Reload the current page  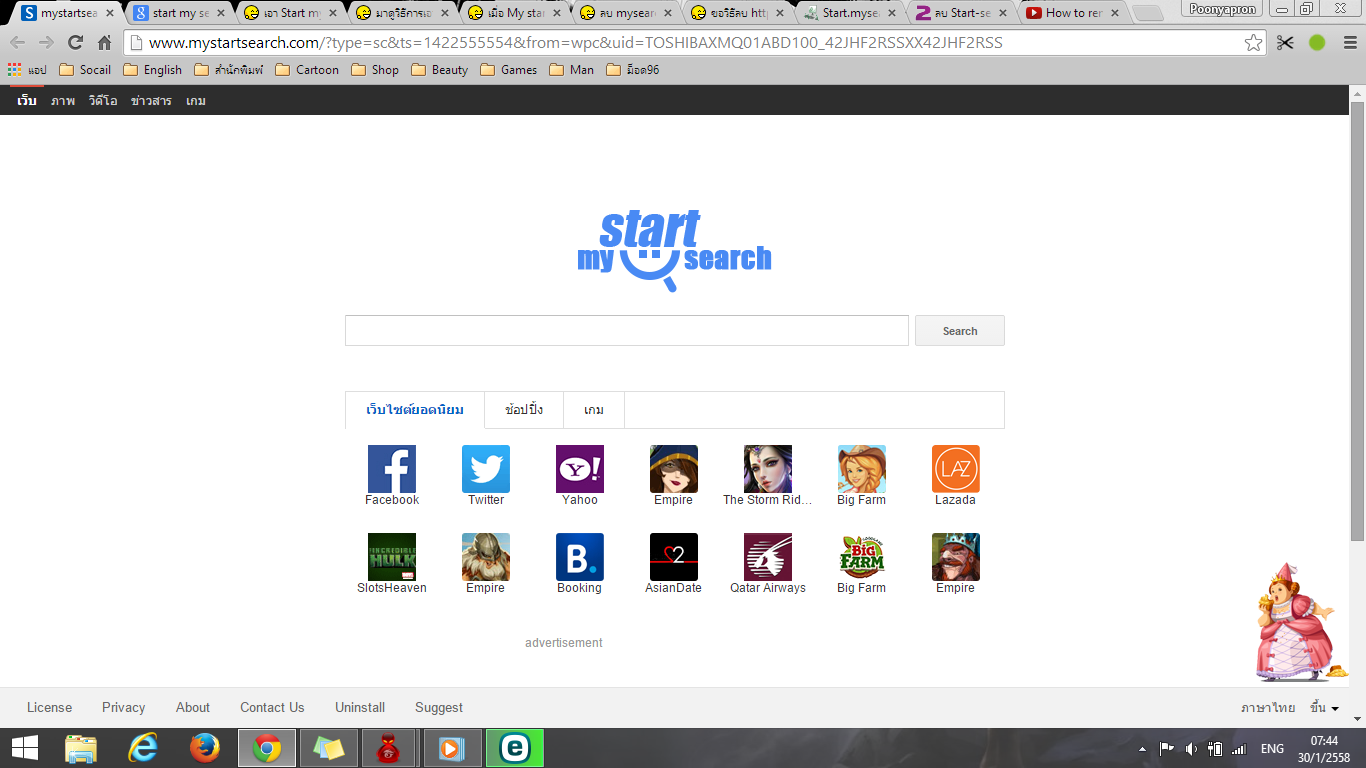(x=75, y=43)
